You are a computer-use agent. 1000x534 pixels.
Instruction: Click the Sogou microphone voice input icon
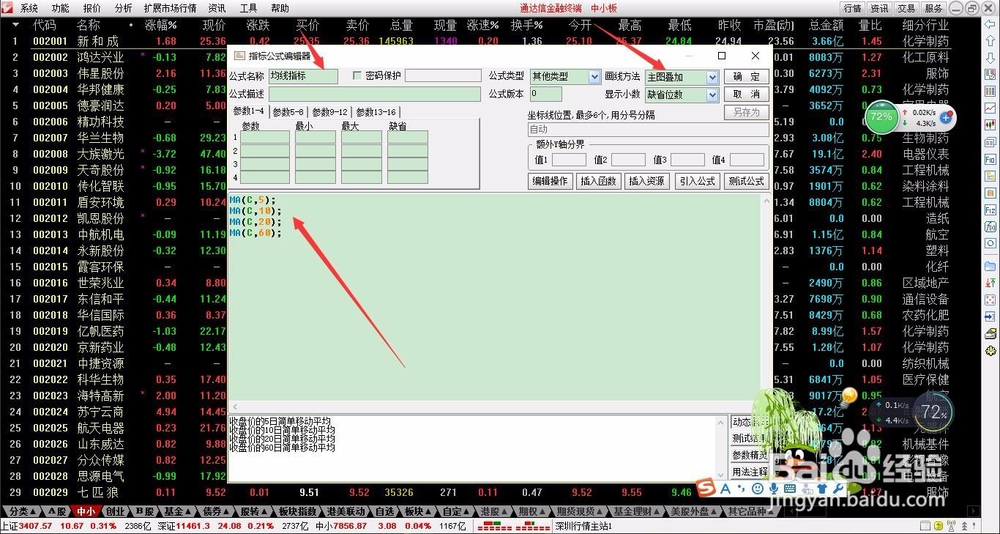click(x=774, y=489)
